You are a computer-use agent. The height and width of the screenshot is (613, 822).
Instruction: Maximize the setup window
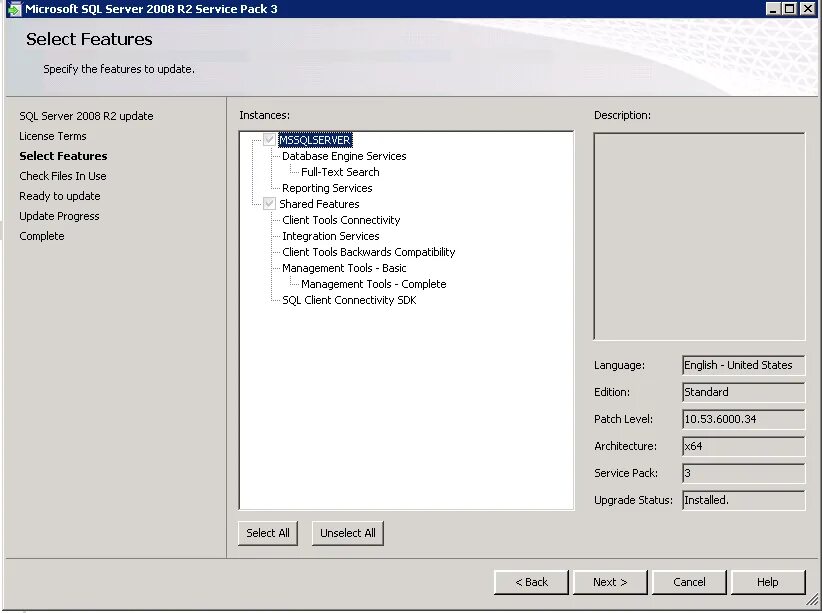(790, 9)
